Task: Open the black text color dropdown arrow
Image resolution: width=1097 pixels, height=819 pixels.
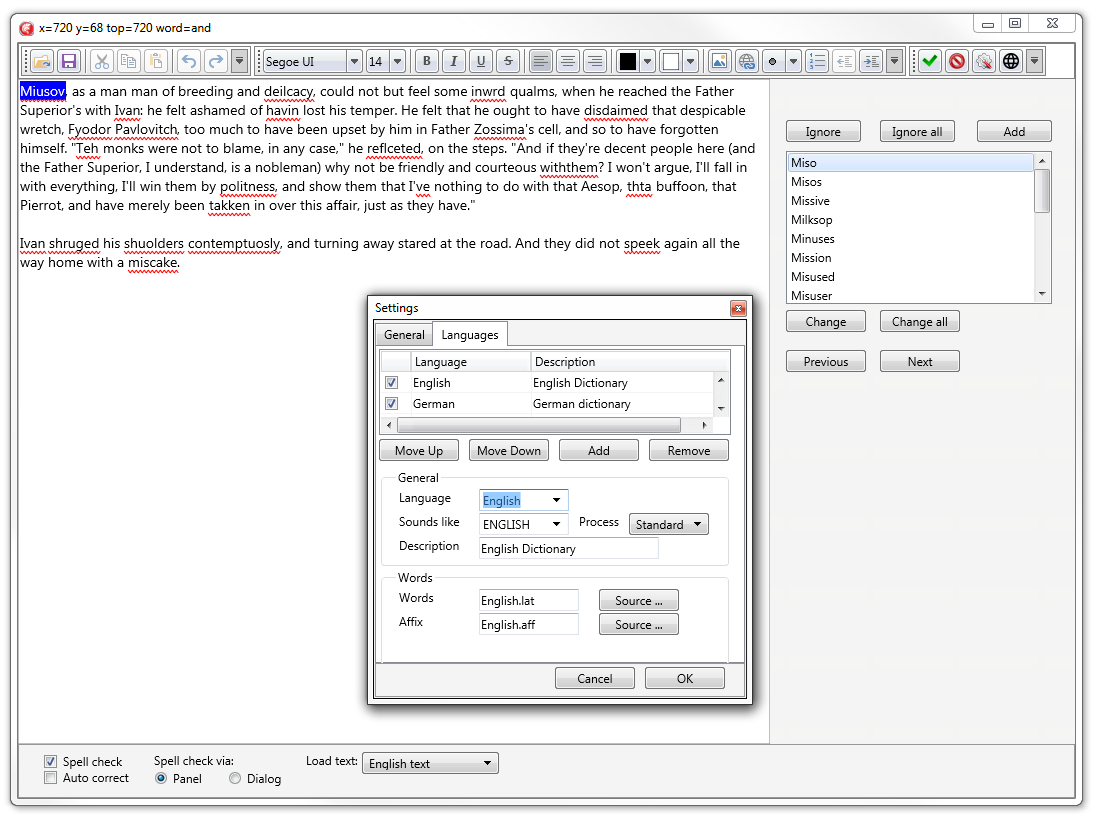Action: point(647,62)
